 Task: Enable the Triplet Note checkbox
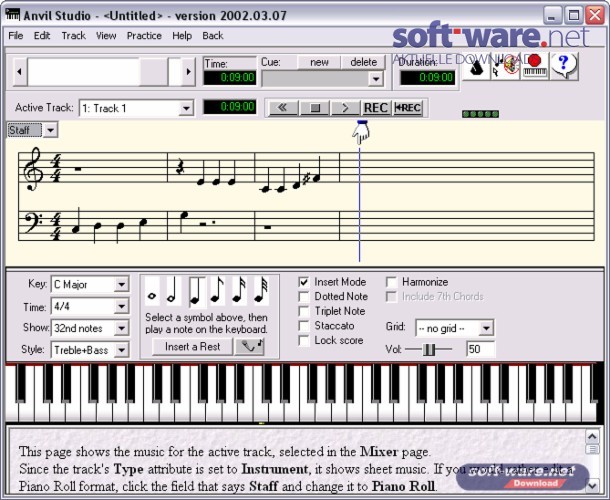pos(304,311)
